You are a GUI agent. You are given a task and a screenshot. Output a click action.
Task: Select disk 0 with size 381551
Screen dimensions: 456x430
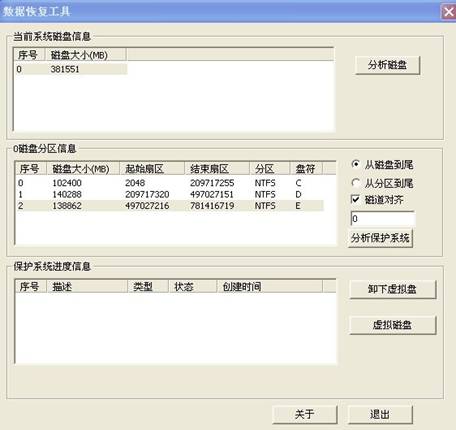(71, 69)
